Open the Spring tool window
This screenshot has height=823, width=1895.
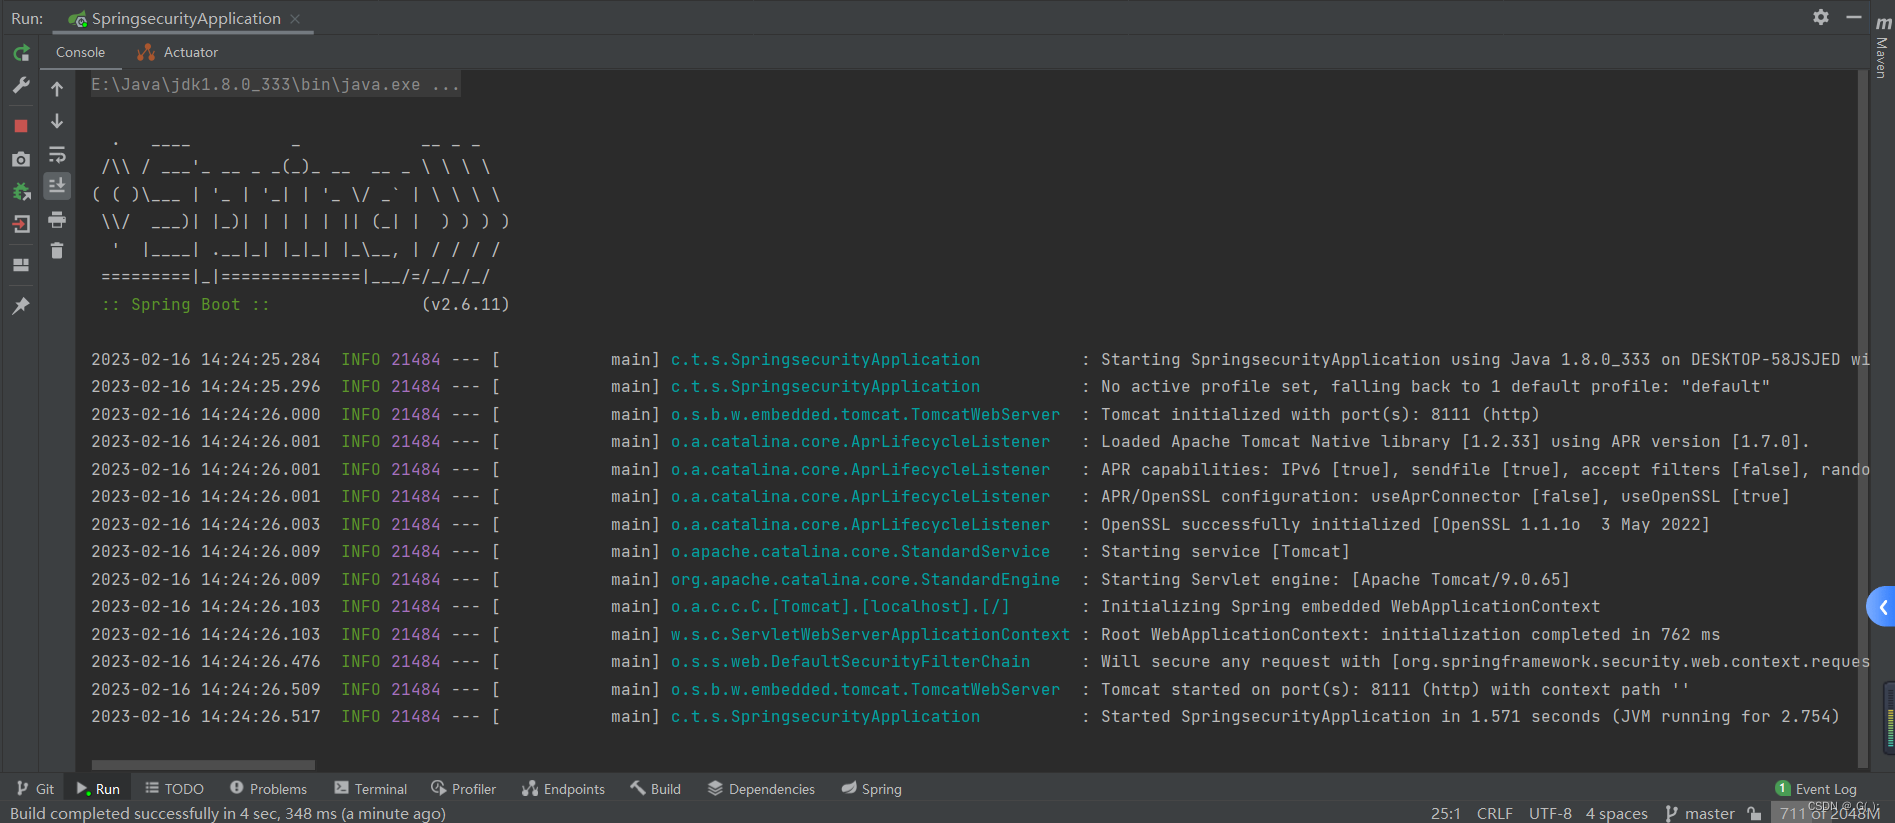tap(871, 789)
